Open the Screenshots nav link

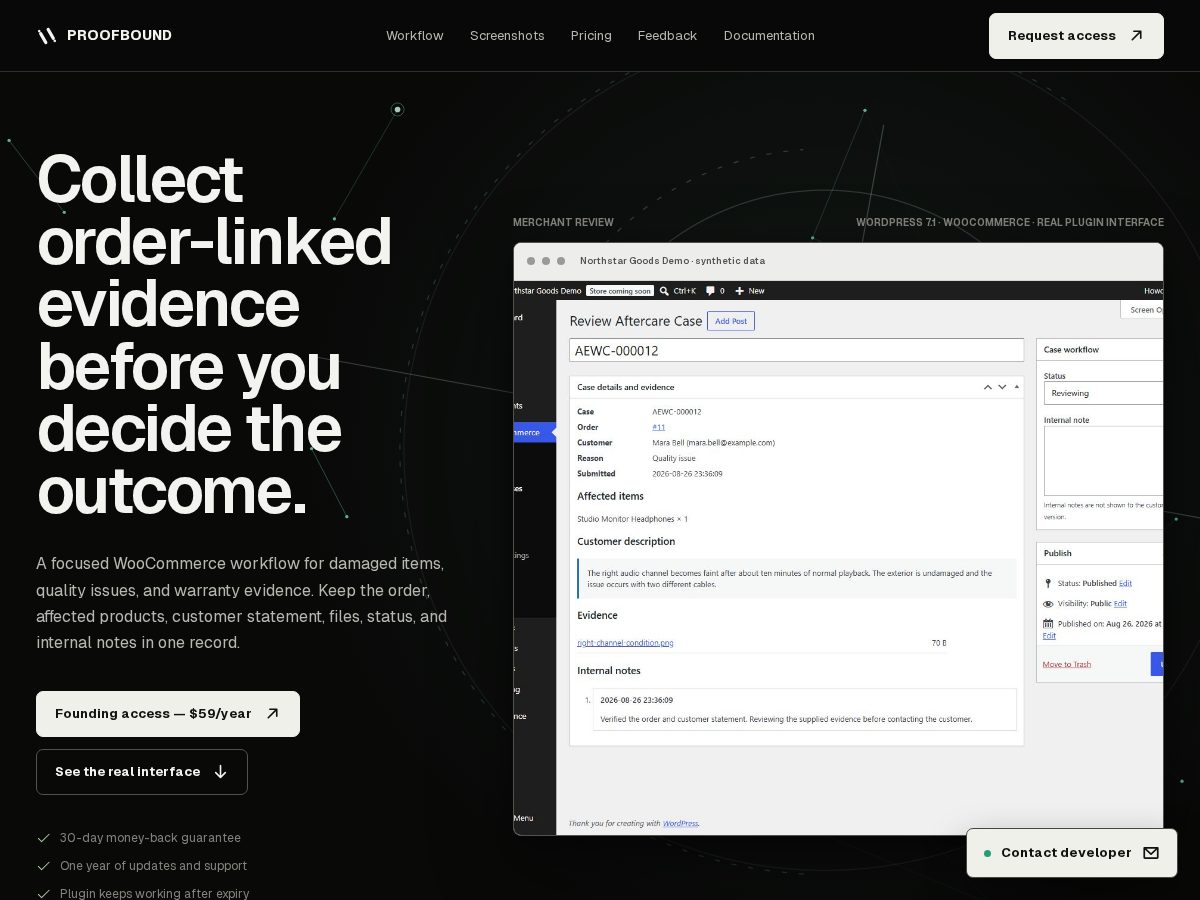tap(507, 36)
